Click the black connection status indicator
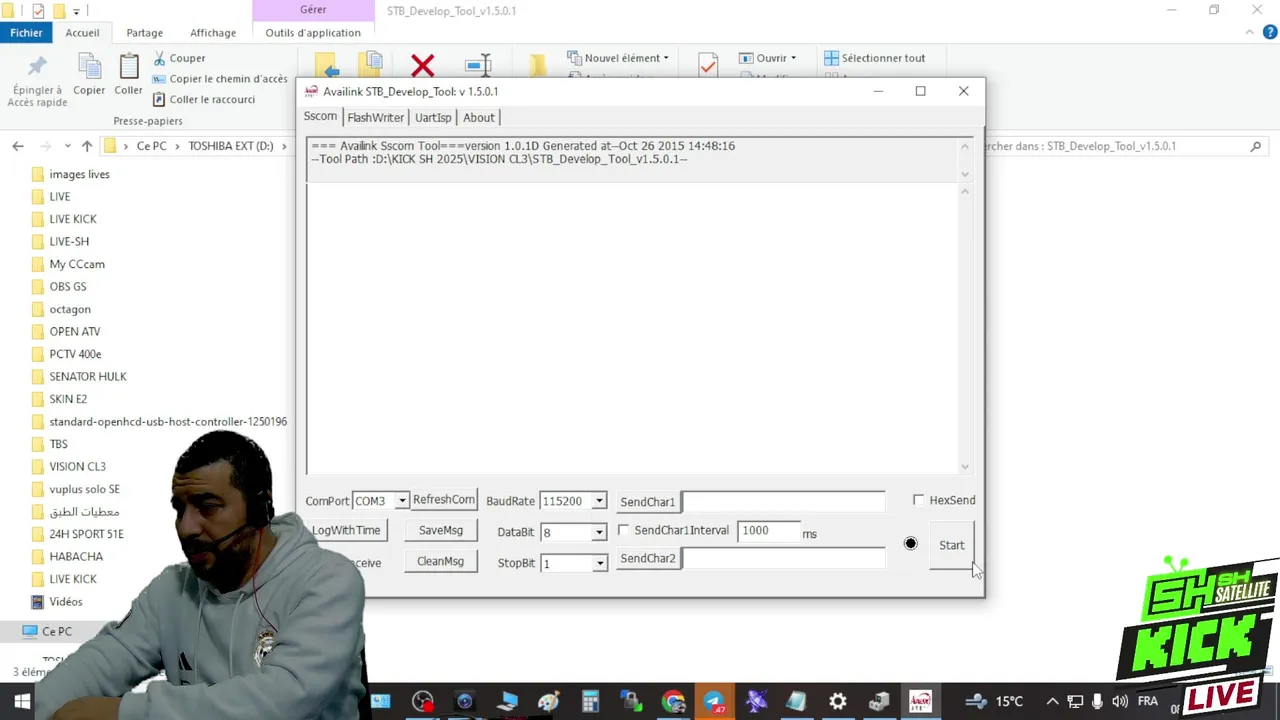 [x=910, y=544]
